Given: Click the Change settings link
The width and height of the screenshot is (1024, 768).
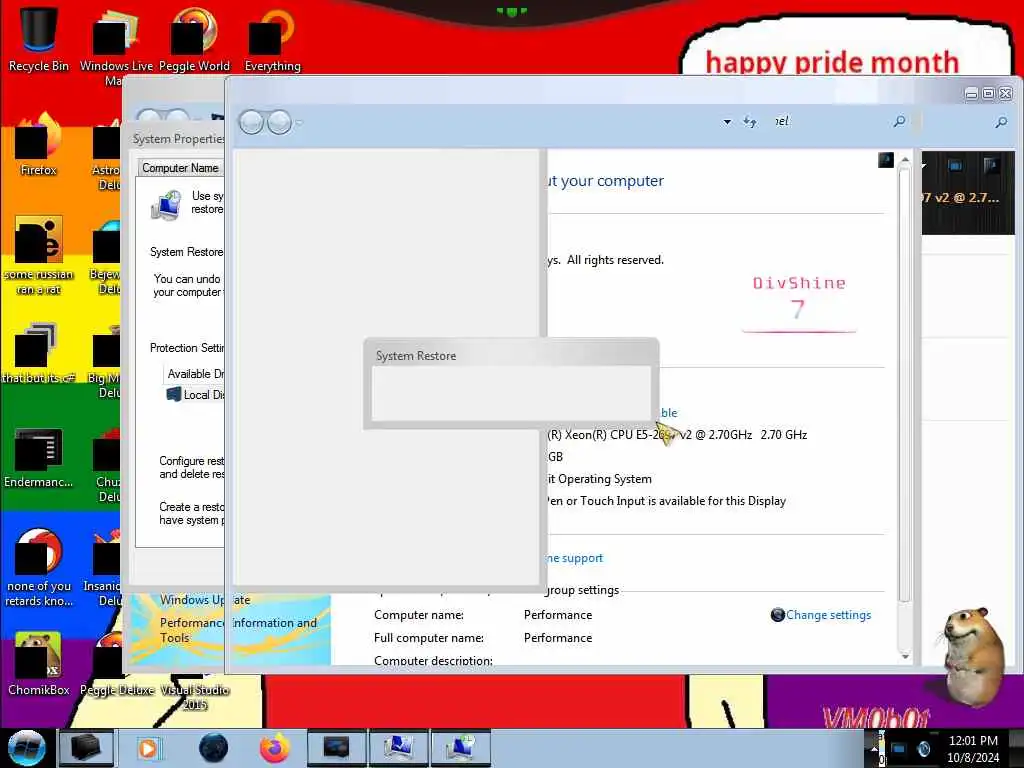Looking at the screenshot, I should 828,615.
